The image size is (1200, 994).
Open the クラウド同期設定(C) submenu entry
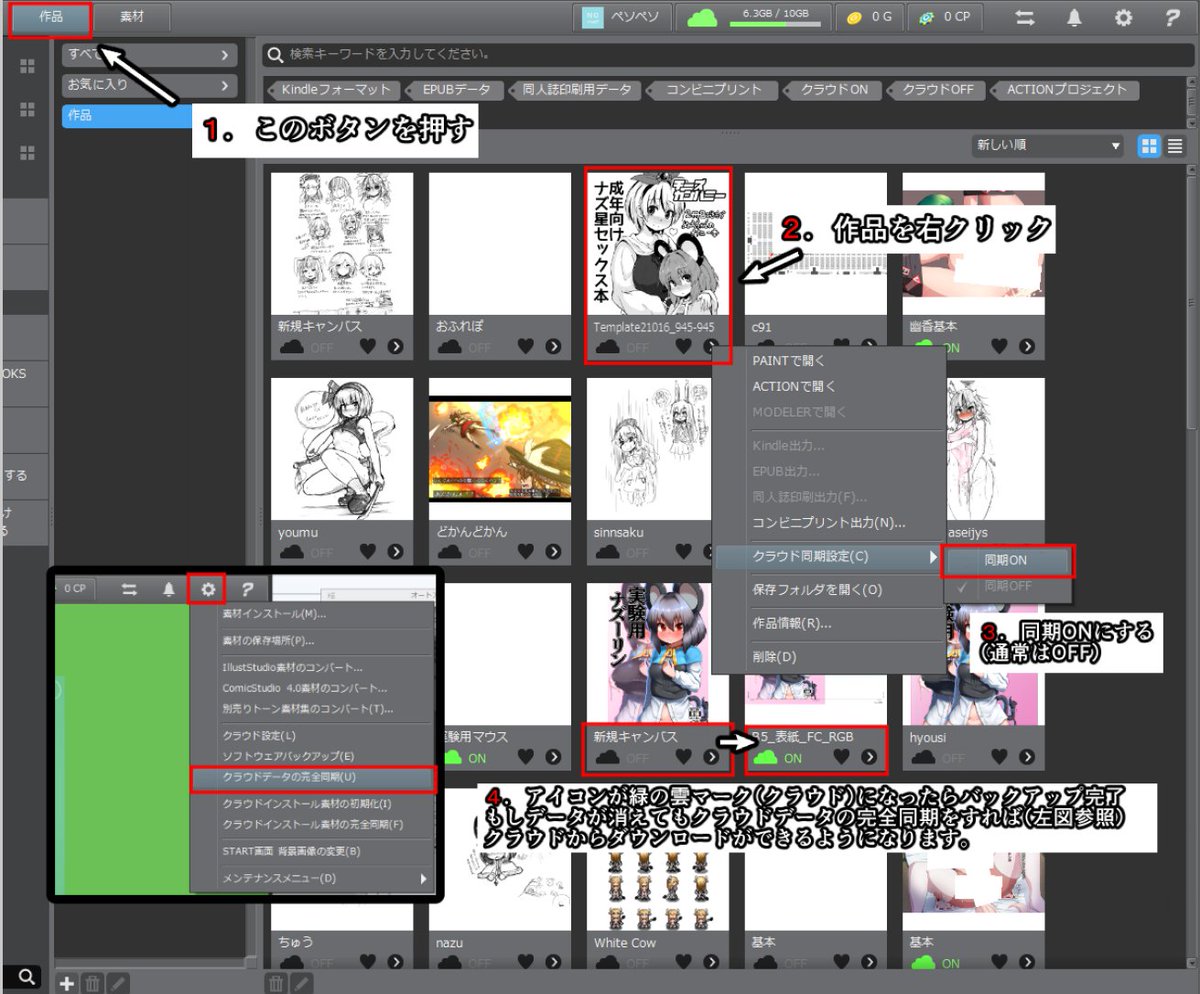tap(830, 556)
